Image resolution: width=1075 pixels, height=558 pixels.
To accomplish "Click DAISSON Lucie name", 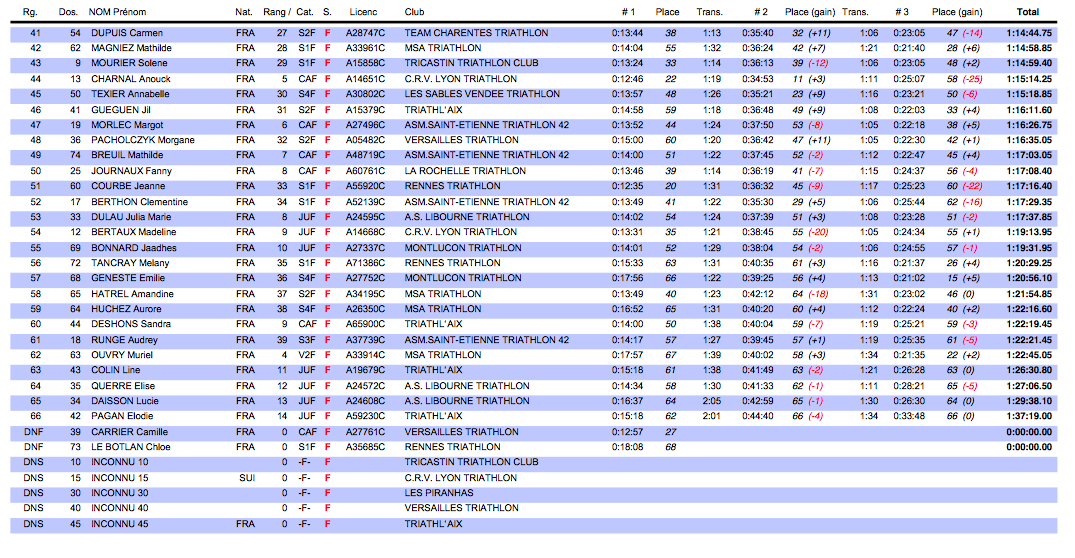I will pyautogui.click(x=125, y=400).
